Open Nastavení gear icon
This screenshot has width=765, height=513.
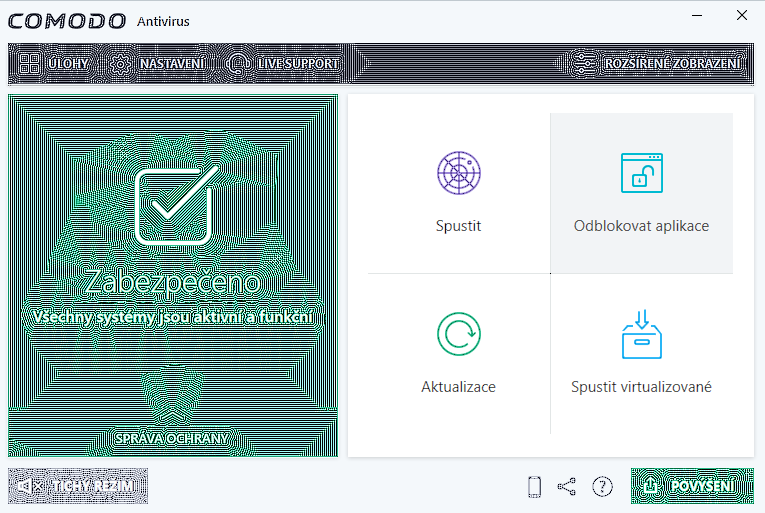tap(120, 64)
